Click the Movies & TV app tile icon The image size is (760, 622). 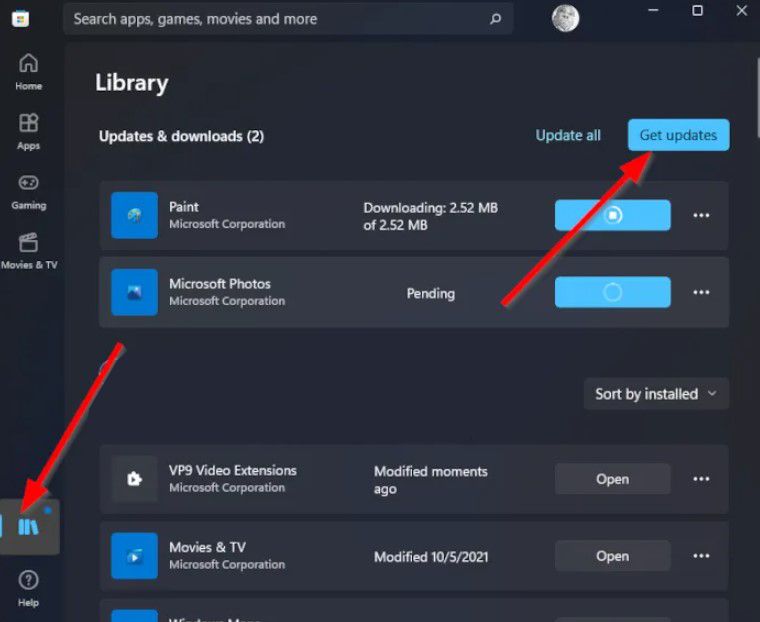(134, 556)
